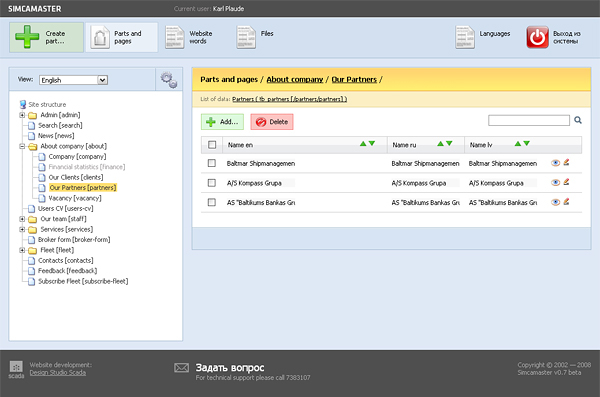The height and width of the screenshot is (397, 600).
Task: Sort Name lv ascending with up arrow
Action: pyautogui.click(x=518, y=144)
